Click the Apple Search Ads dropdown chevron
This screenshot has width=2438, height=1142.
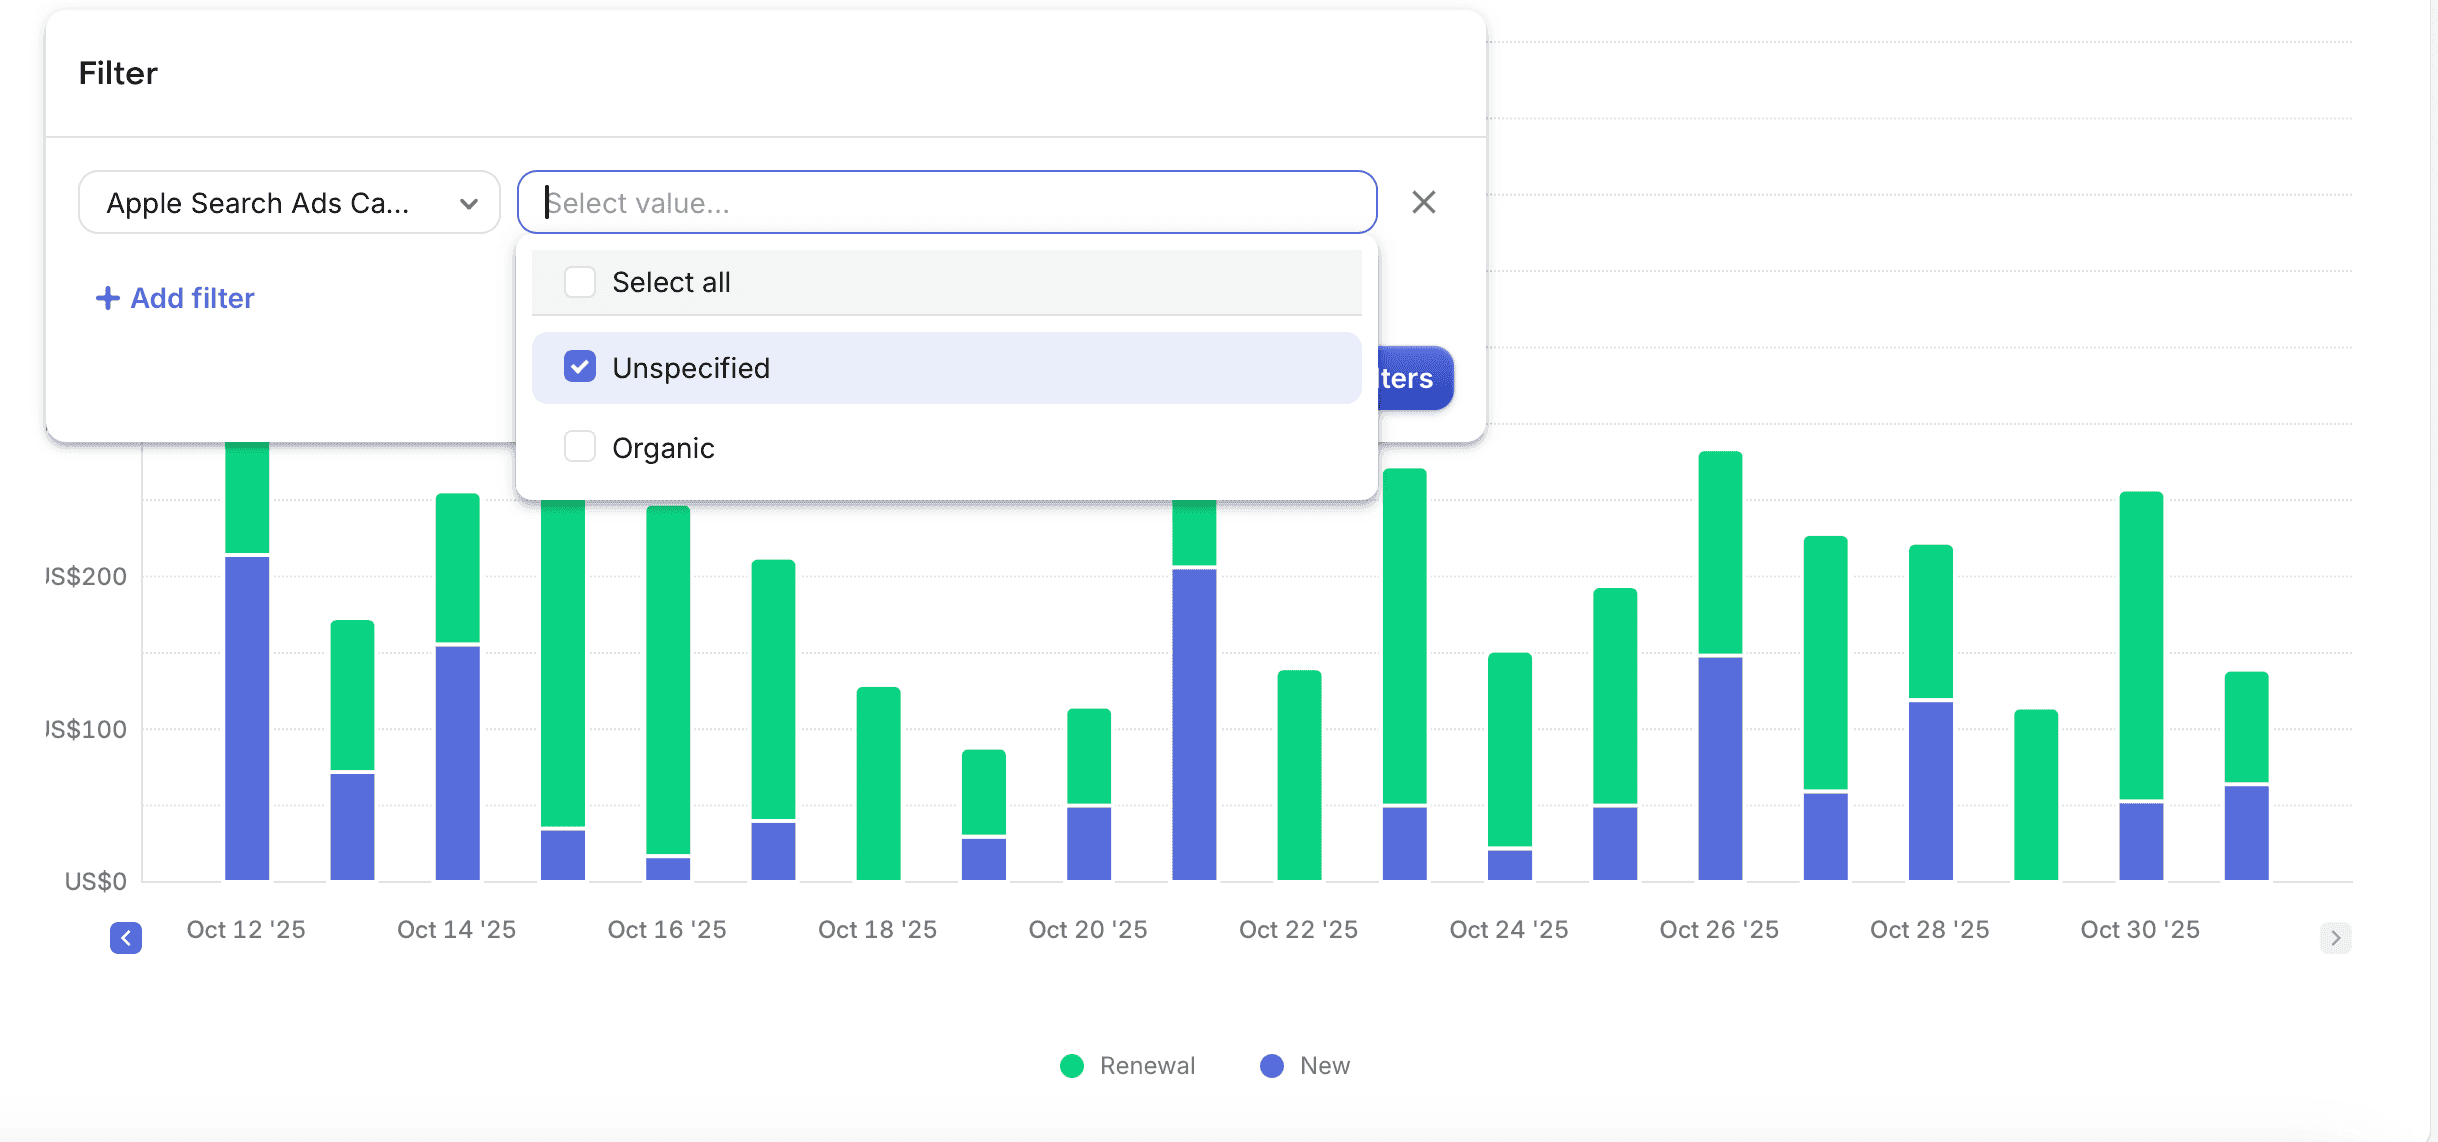(x=468, y=203)
